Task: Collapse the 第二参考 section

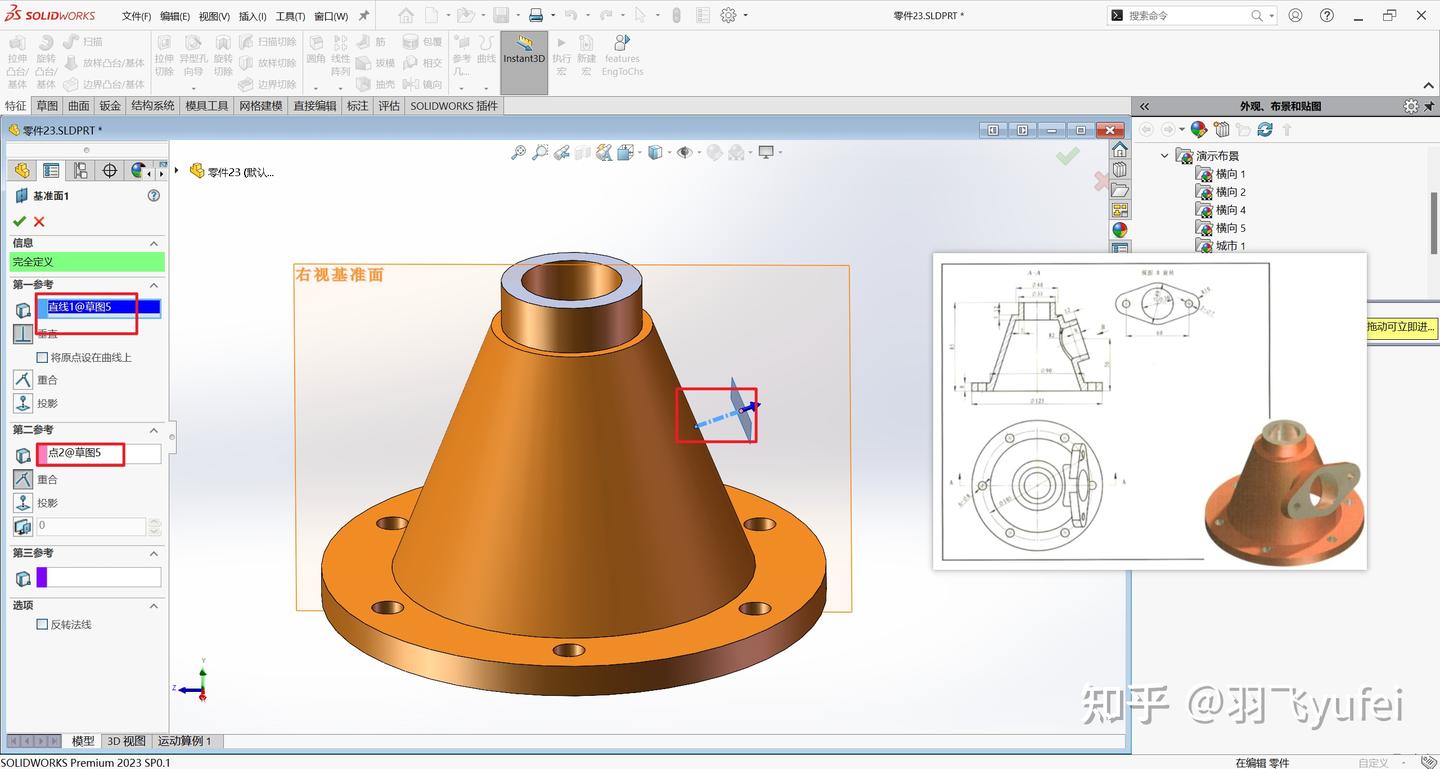Action: point(154,430)
